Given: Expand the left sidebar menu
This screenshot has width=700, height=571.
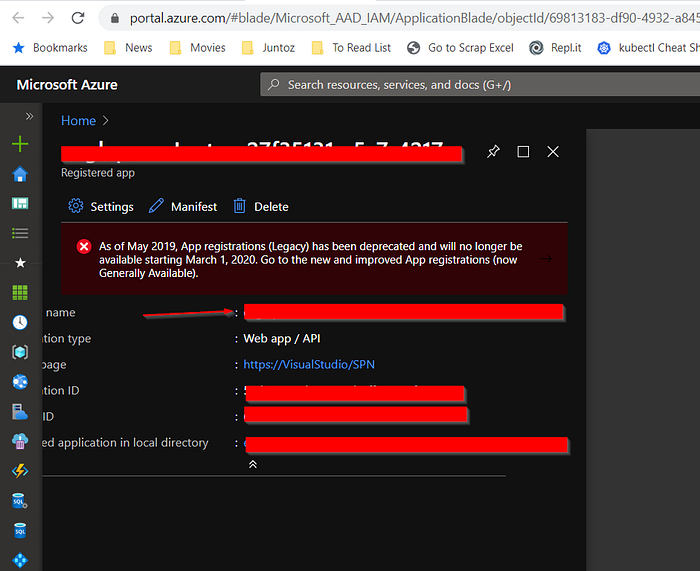Looking at the screenshot, I should 29,117.
